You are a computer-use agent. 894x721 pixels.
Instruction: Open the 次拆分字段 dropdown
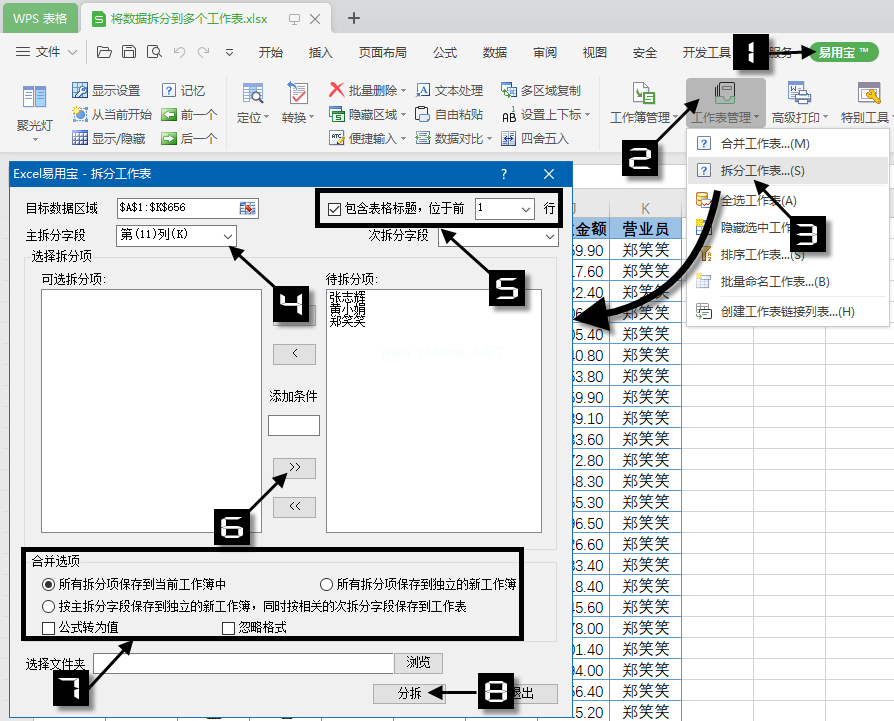click(549, 236)
